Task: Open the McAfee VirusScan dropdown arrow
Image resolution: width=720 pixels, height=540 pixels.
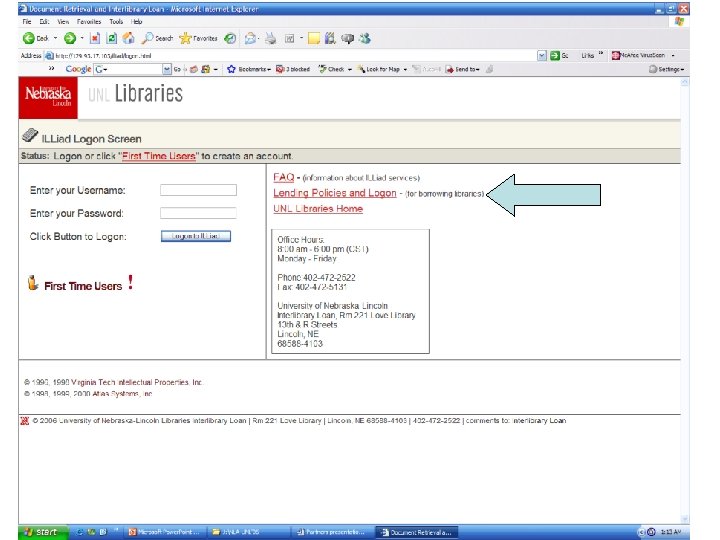Action: pos(673,56)
